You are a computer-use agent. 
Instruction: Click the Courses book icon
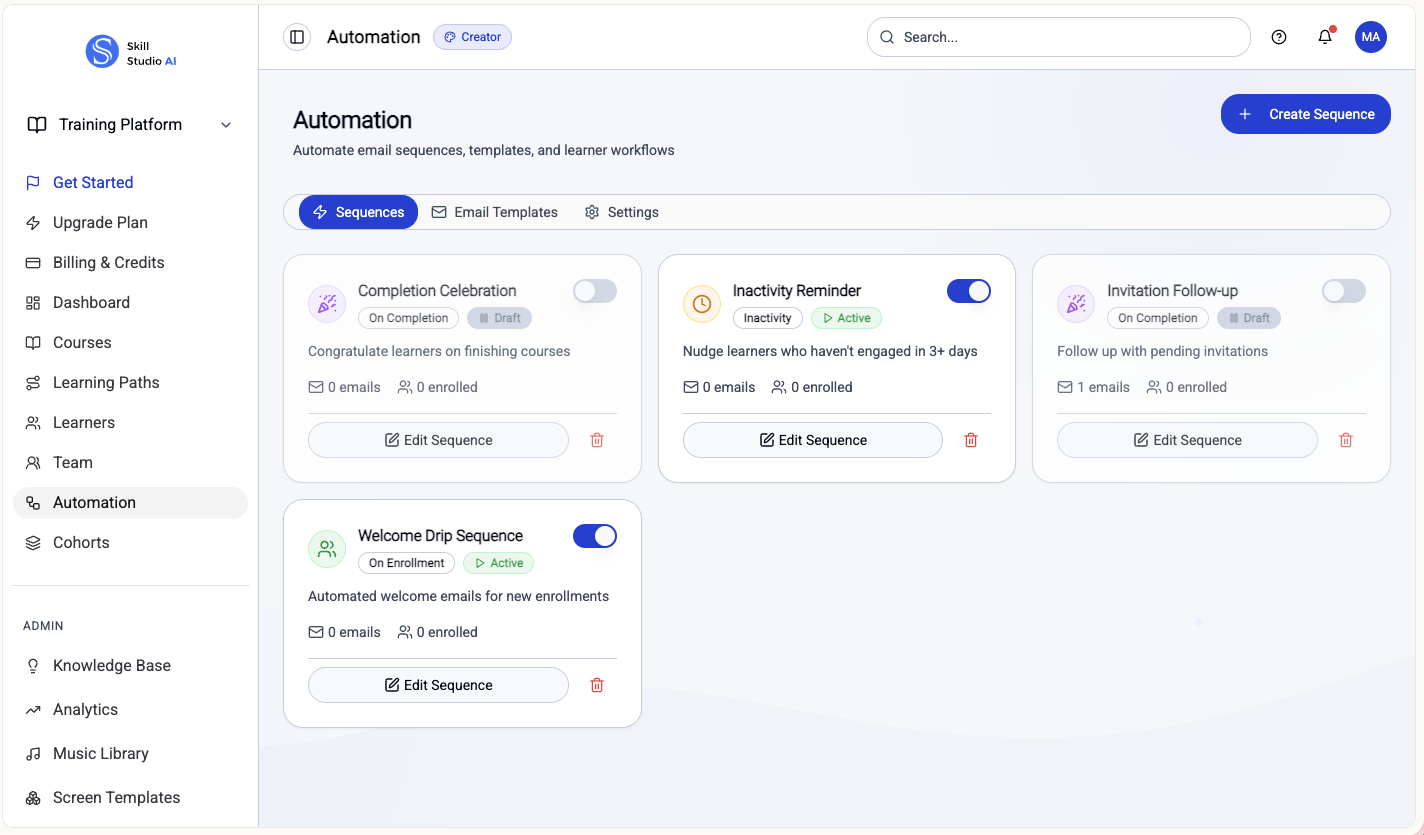click(x=33, y=342)
